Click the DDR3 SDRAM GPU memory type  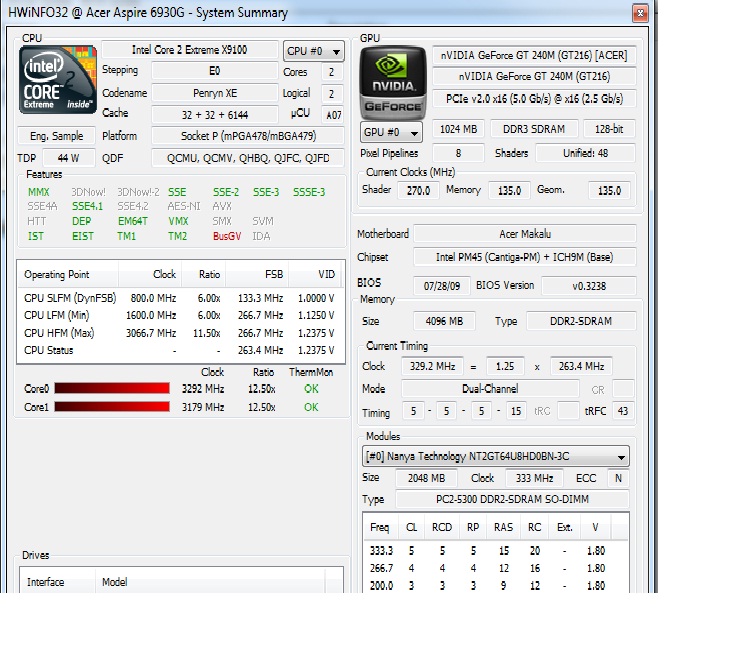coord(534,129)
